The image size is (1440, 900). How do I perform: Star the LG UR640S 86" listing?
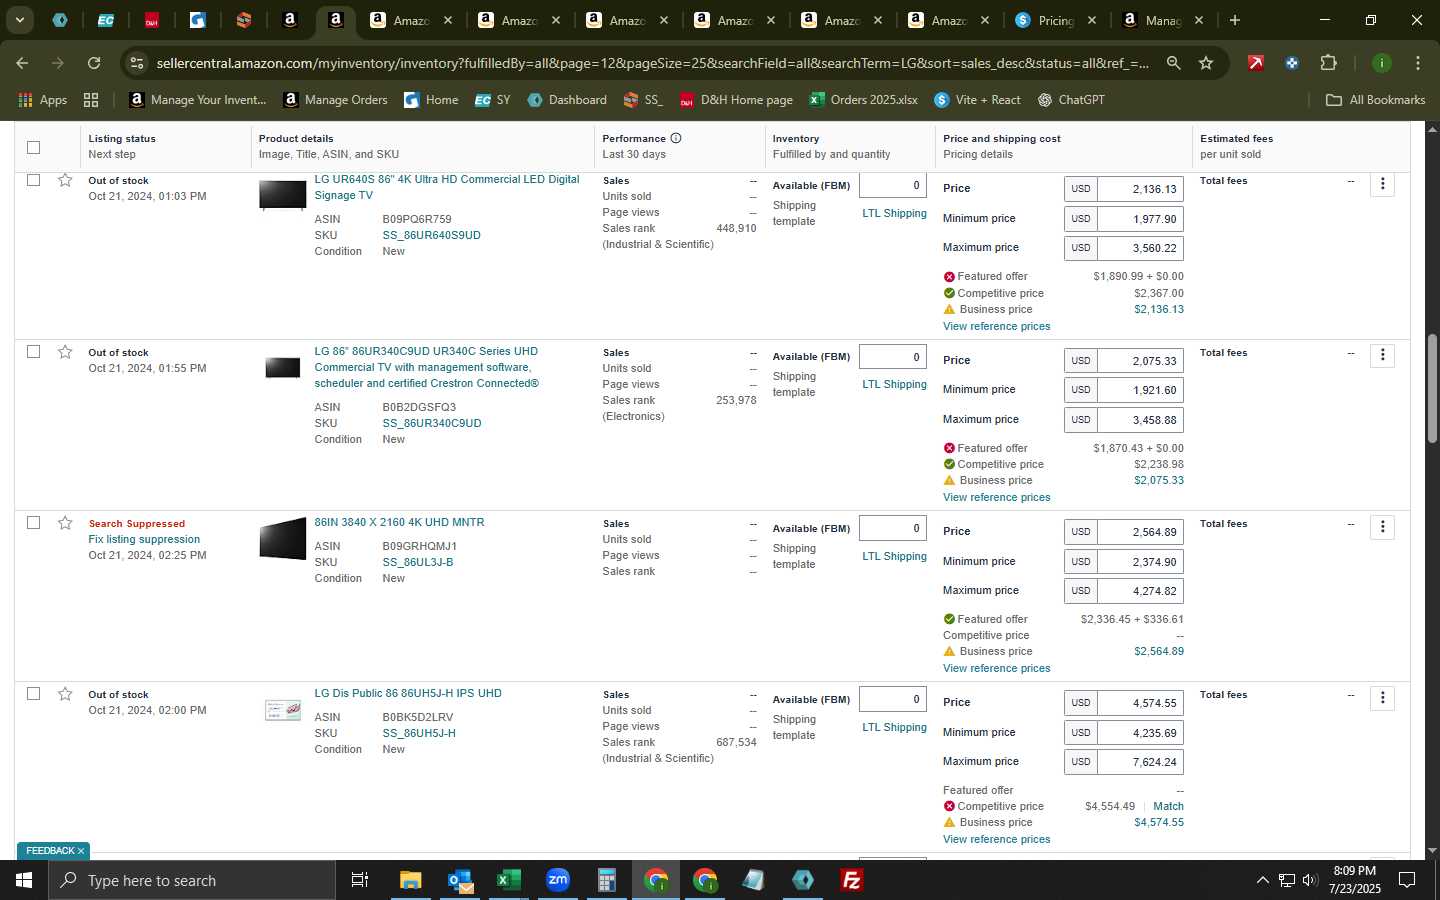[65, 180]
